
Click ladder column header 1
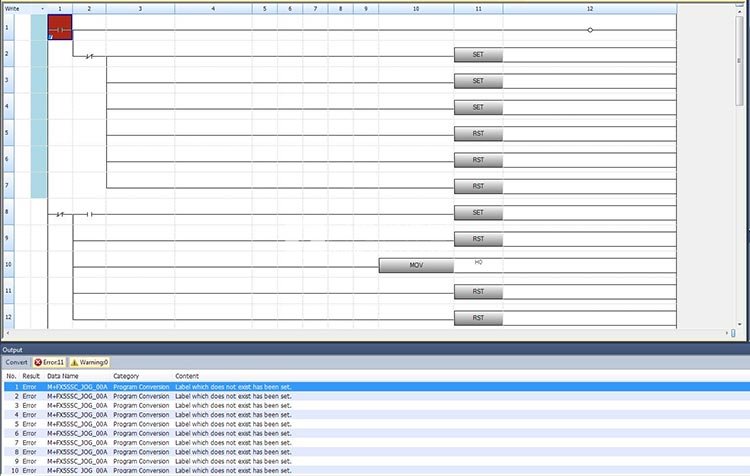click(x=60, y=9)
